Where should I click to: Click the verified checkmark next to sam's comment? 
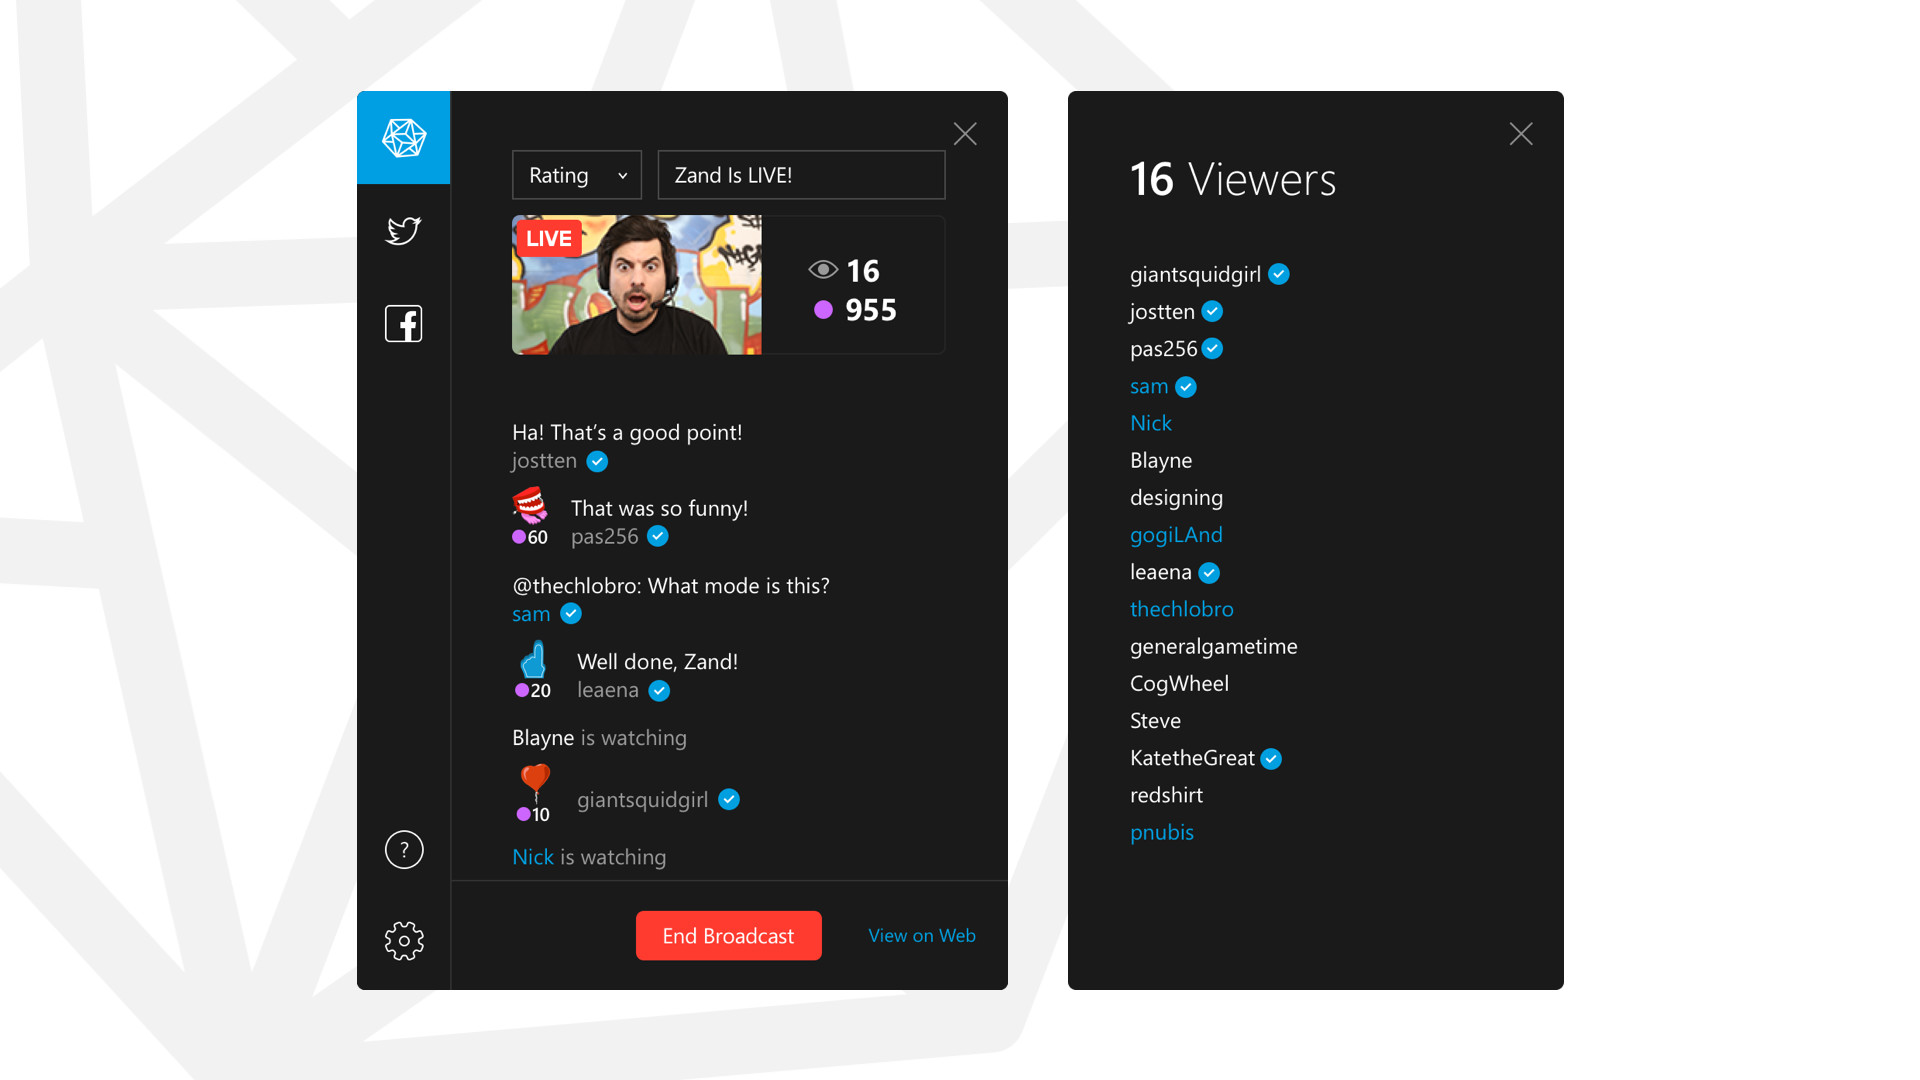click(571, 613)
